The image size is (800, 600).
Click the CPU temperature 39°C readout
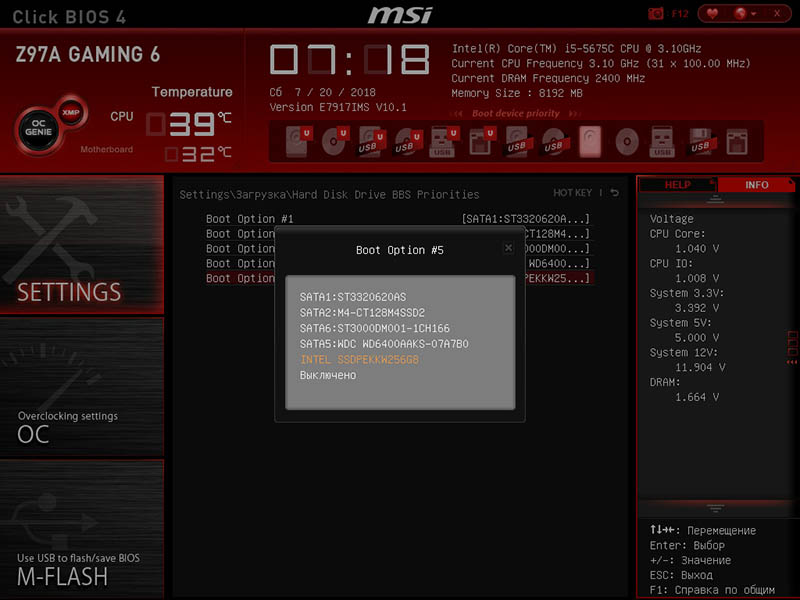point(189,124)
